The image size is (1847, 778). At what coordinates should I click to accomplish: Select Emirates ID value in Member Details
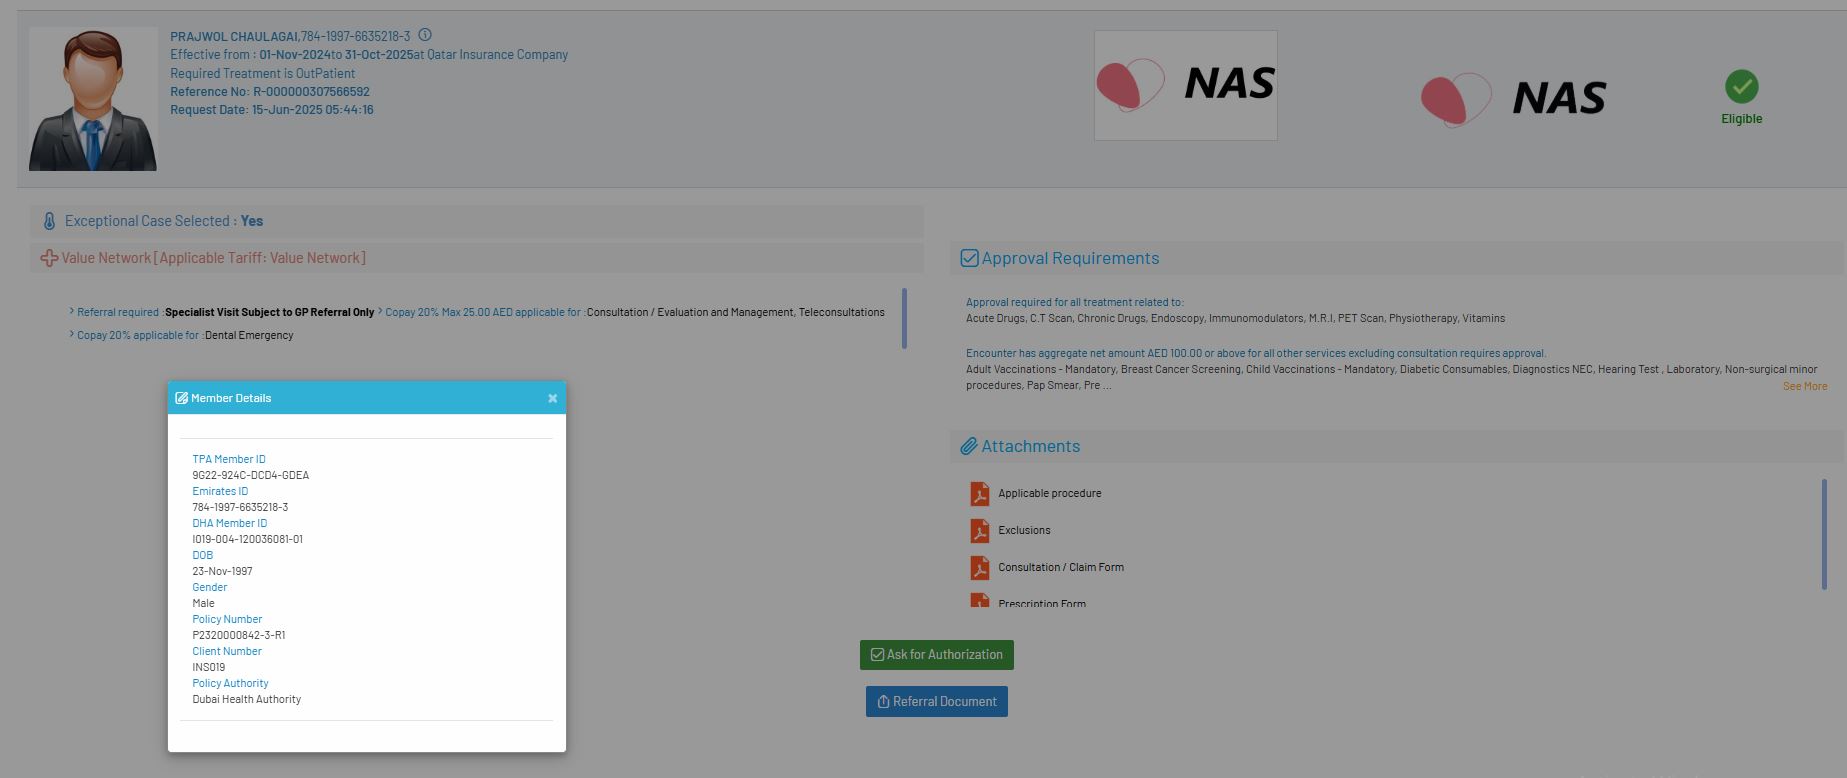240,507
